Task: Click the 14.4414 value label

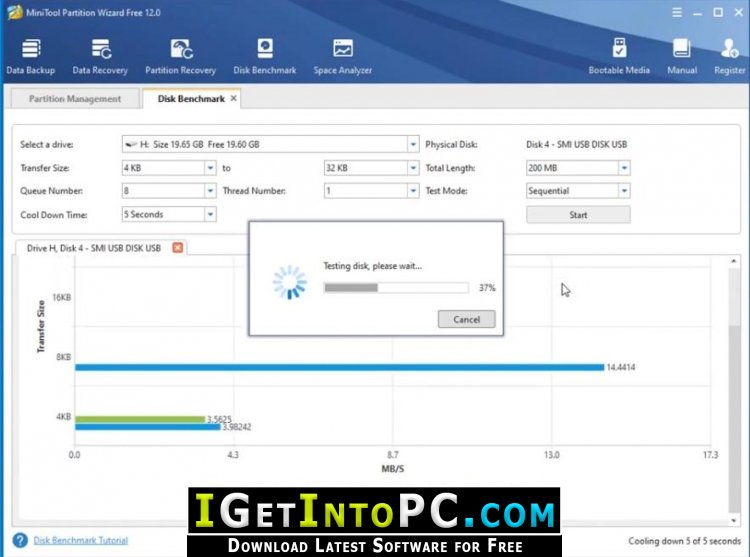Action: pyautogui.click(x=621, y=367)
